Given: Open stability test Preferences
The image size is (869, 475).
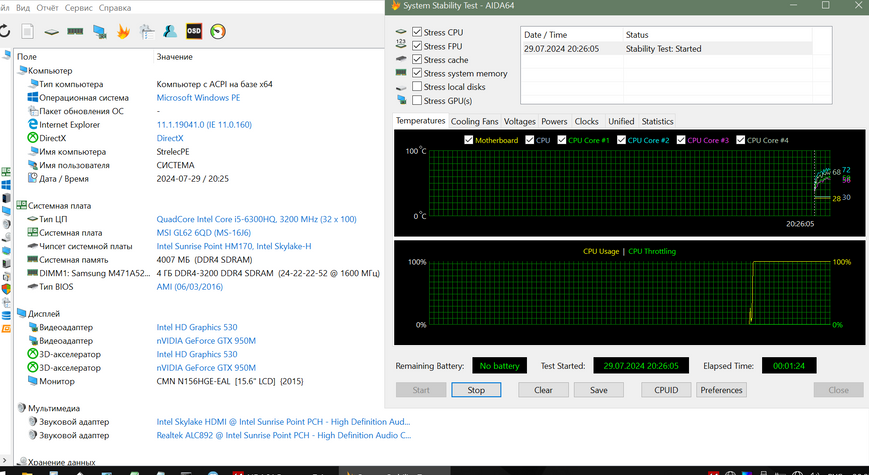Looking at the screenshot, I should 721,390.
